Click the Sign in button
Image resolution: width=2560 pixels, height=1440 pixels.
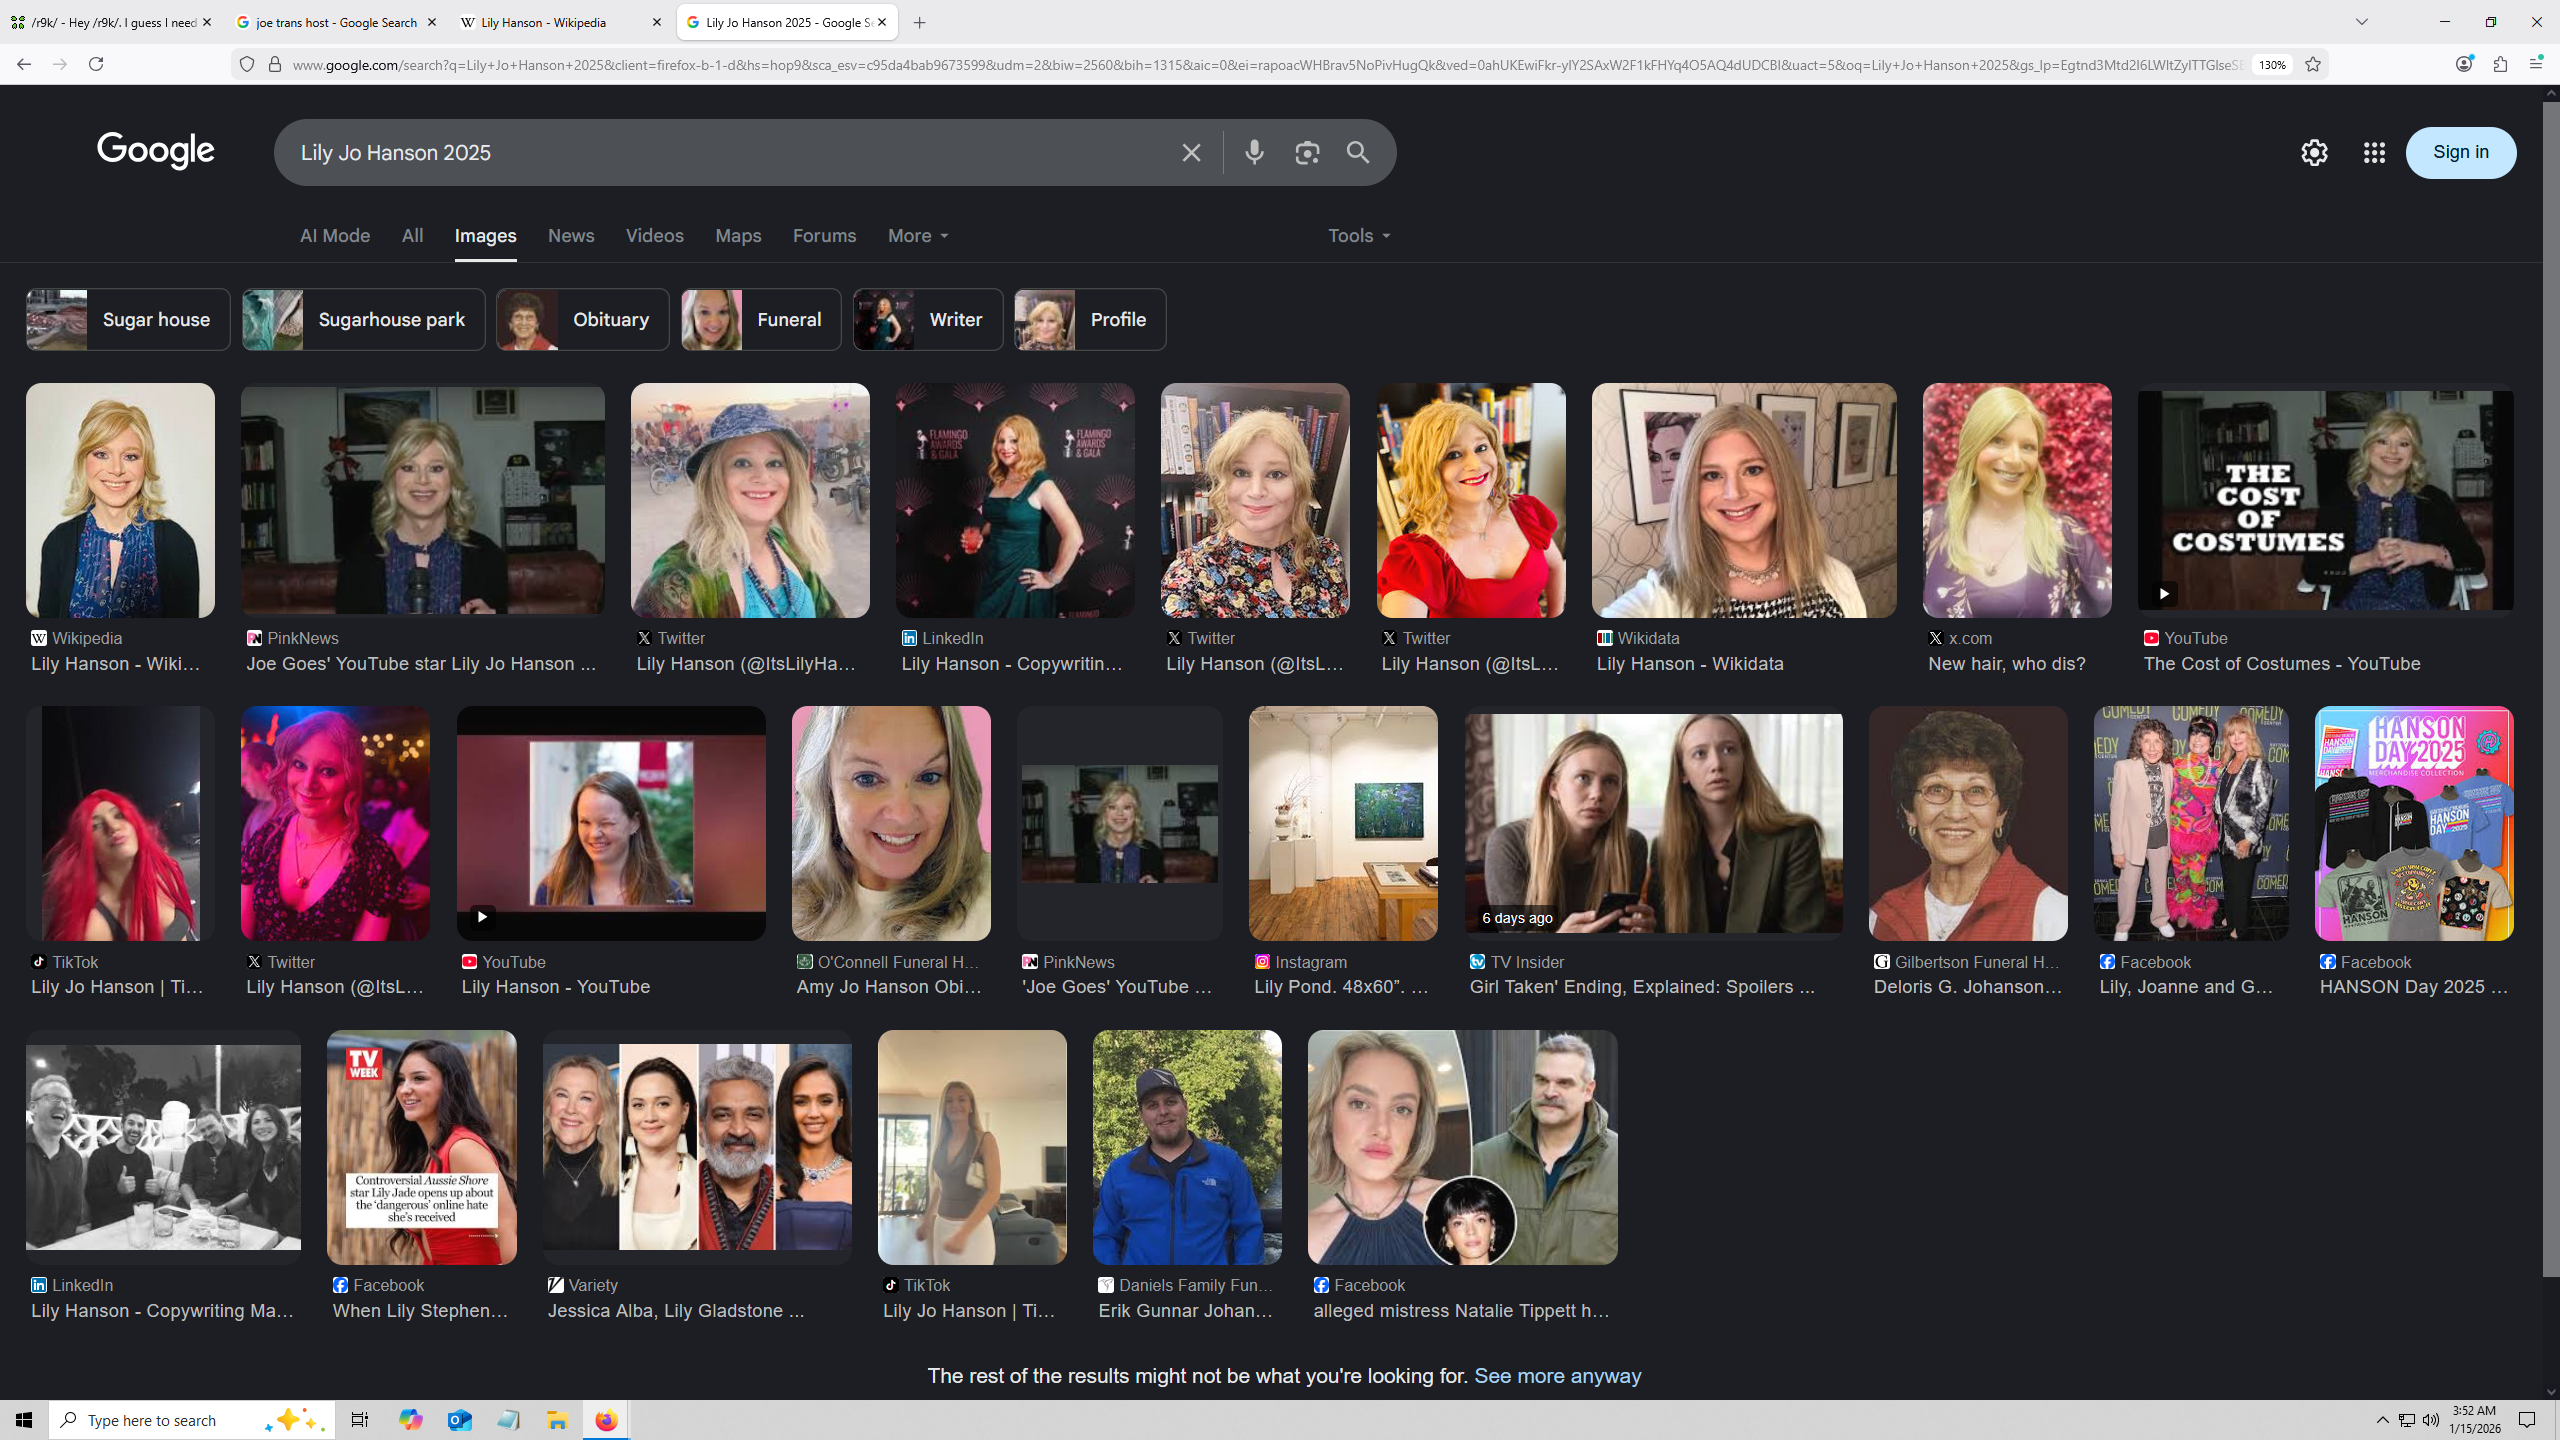[2460, 153]
